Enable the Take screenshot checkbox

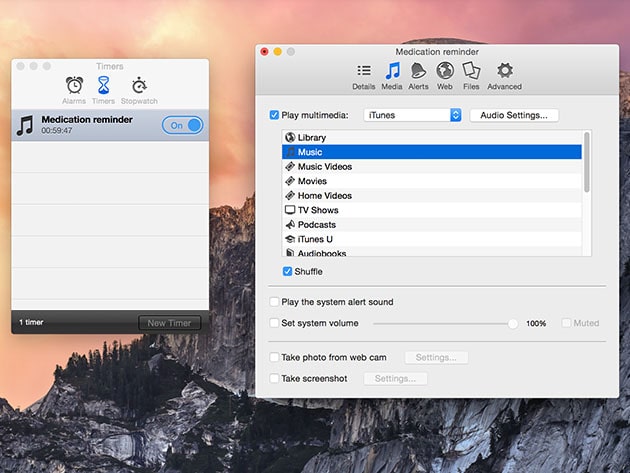pos(274,378)
